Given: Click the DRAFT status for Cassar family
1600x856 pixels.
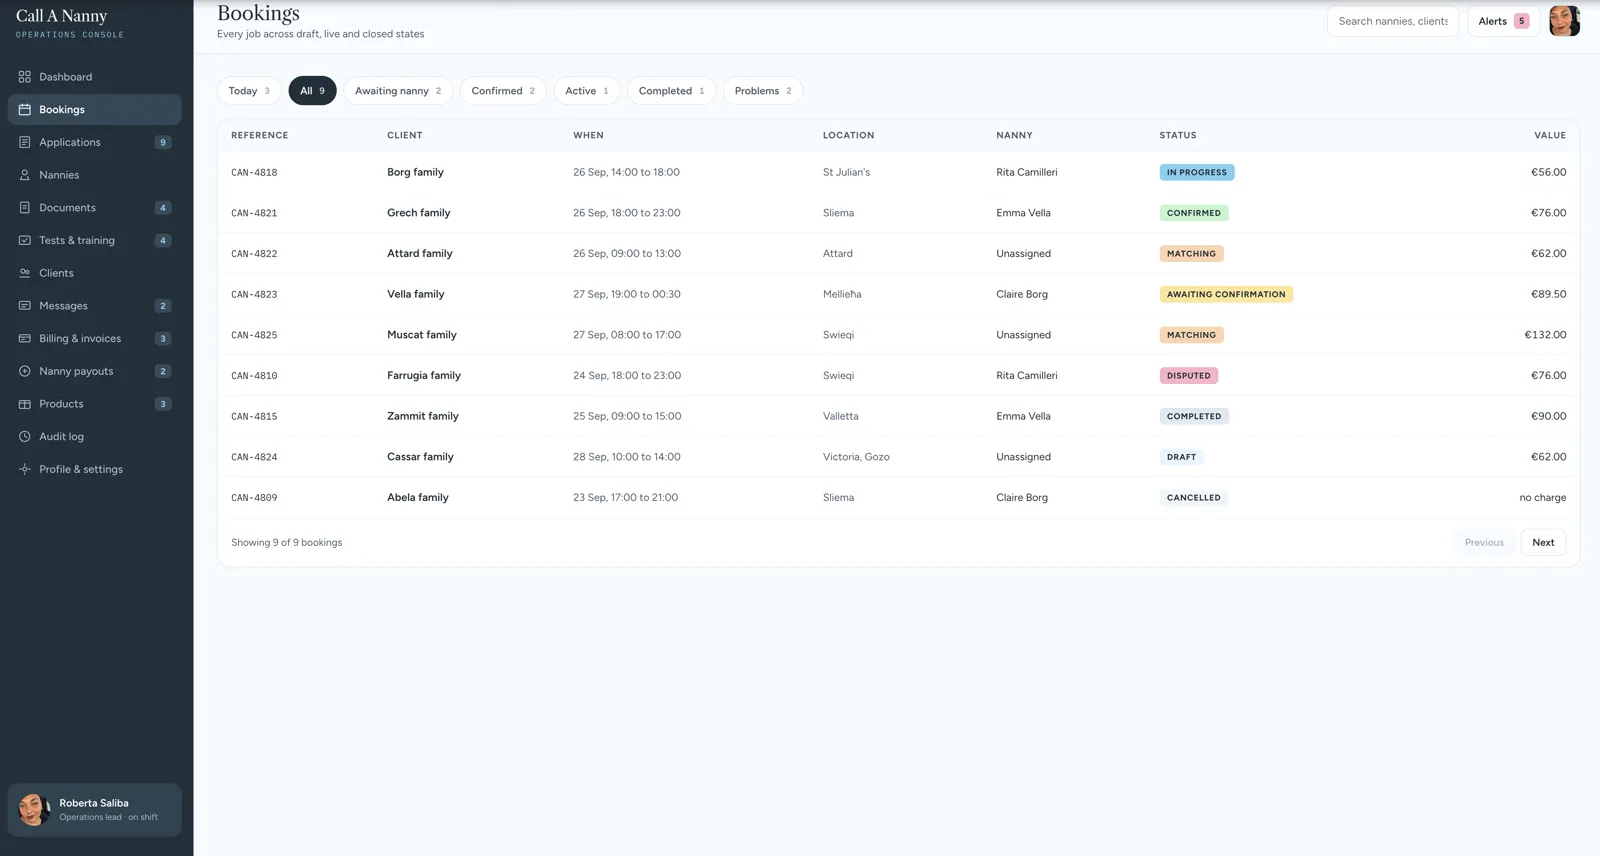Looking at the screenshot, I should [x=1182, y=457].
